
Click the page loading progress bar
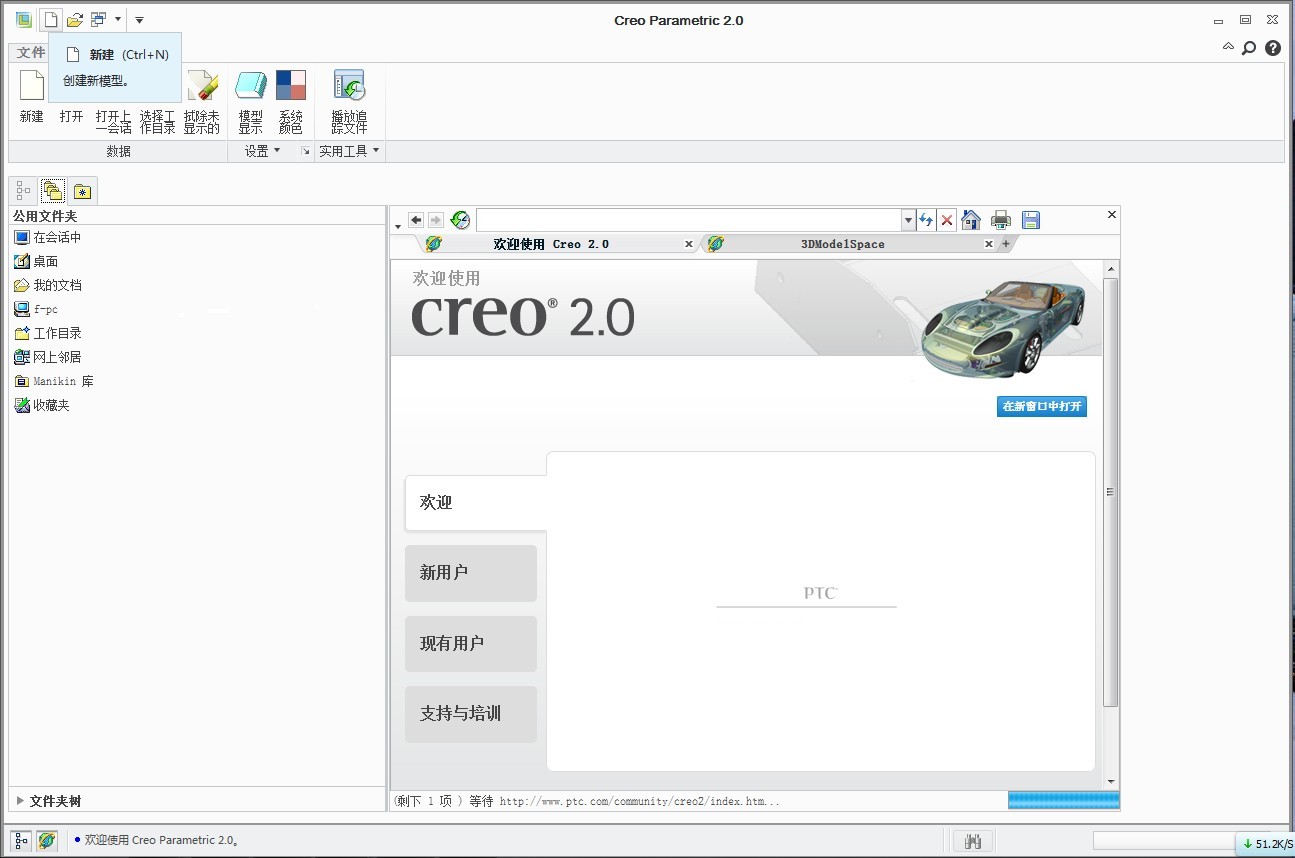1064,800
